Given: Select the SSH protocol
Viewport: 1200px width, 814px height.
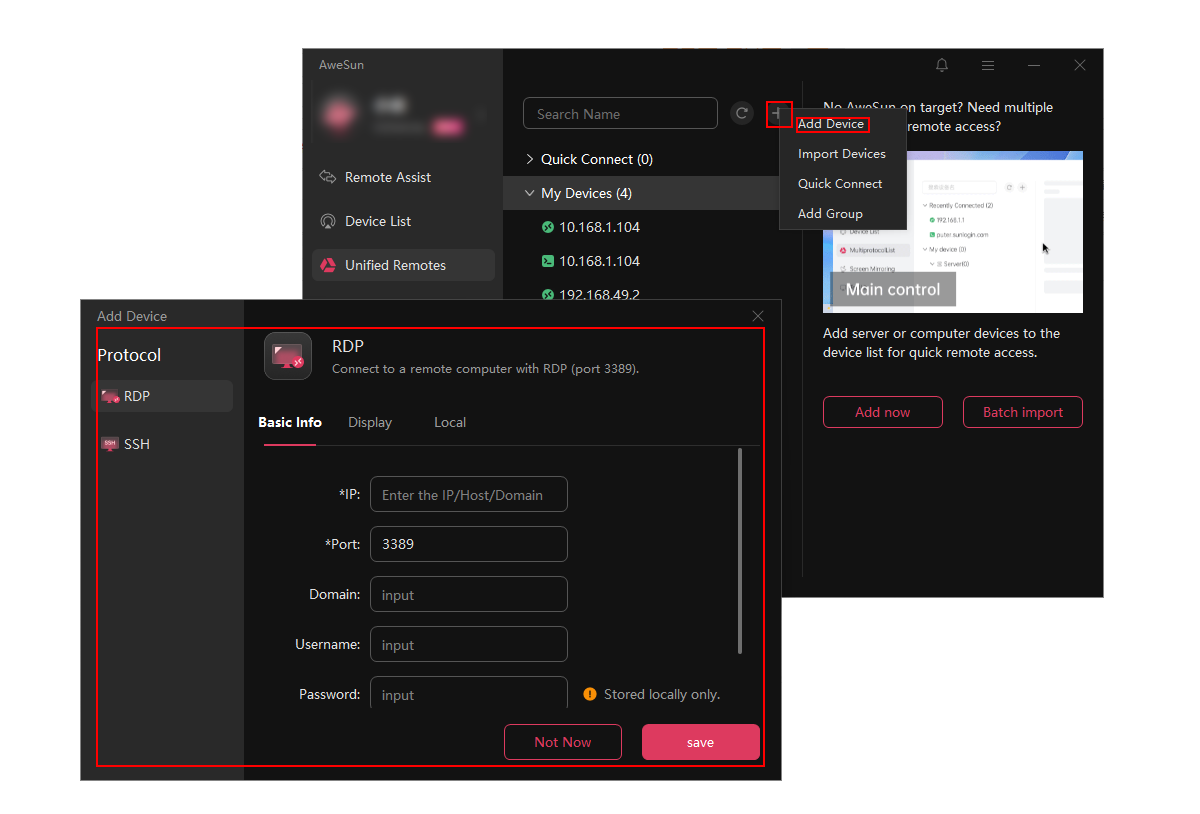Looking at the screenshot, I should pos(162,444).
